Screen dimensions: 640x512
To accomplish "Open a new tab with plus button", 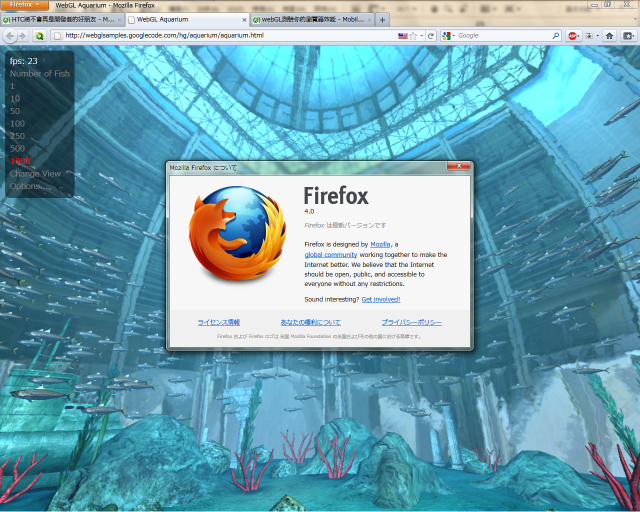I will (382, 20).
